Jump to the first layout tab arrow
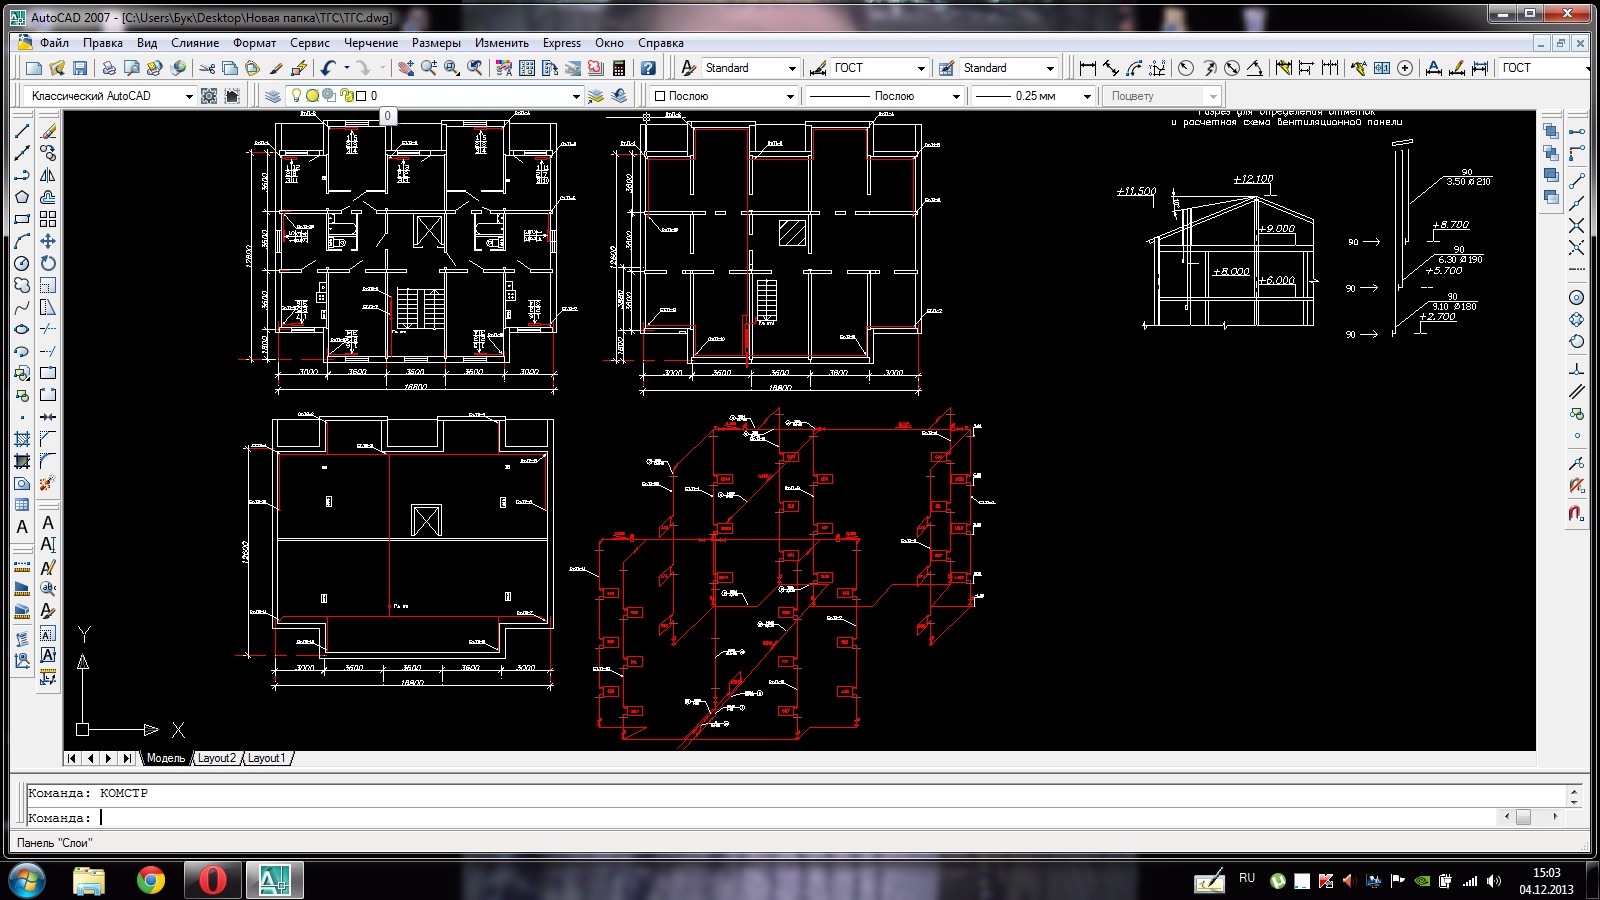 click(72, 758)
